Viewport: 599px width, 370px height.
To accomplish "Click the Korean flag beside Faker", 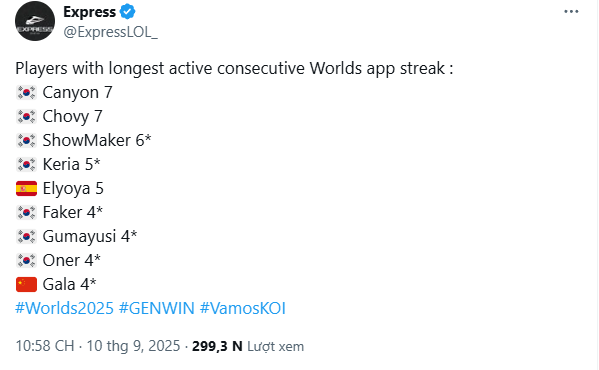I will (26, 212).
